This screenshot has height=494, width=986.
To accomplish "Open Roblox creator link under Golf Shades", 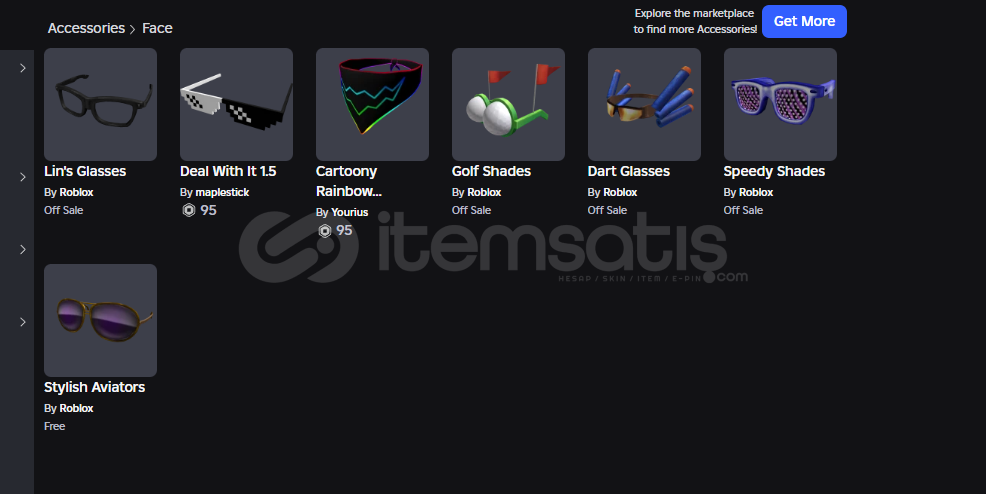I will (x=484, y=192).
